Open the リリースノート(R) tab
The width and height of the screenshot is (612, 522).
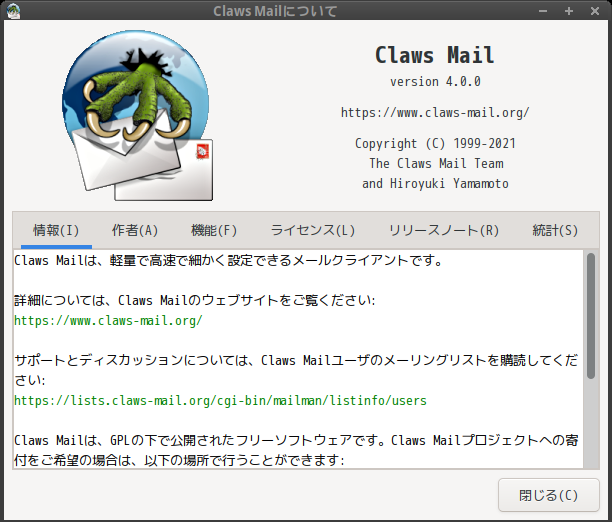444,230
